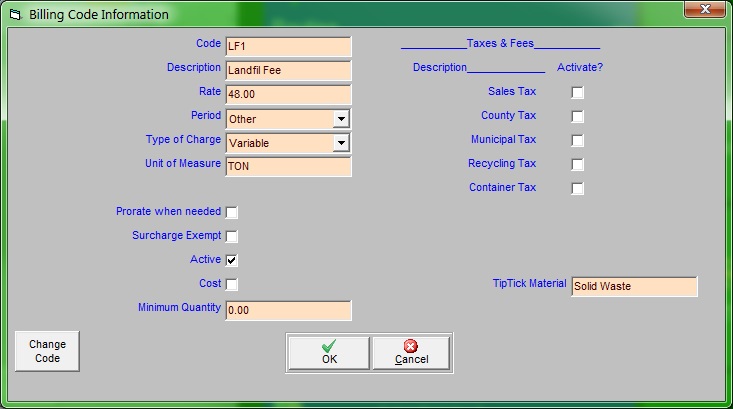Enable the Municipal Tax checkbox
Viewport: 733px width, 409px height.
tap(577, 140)
